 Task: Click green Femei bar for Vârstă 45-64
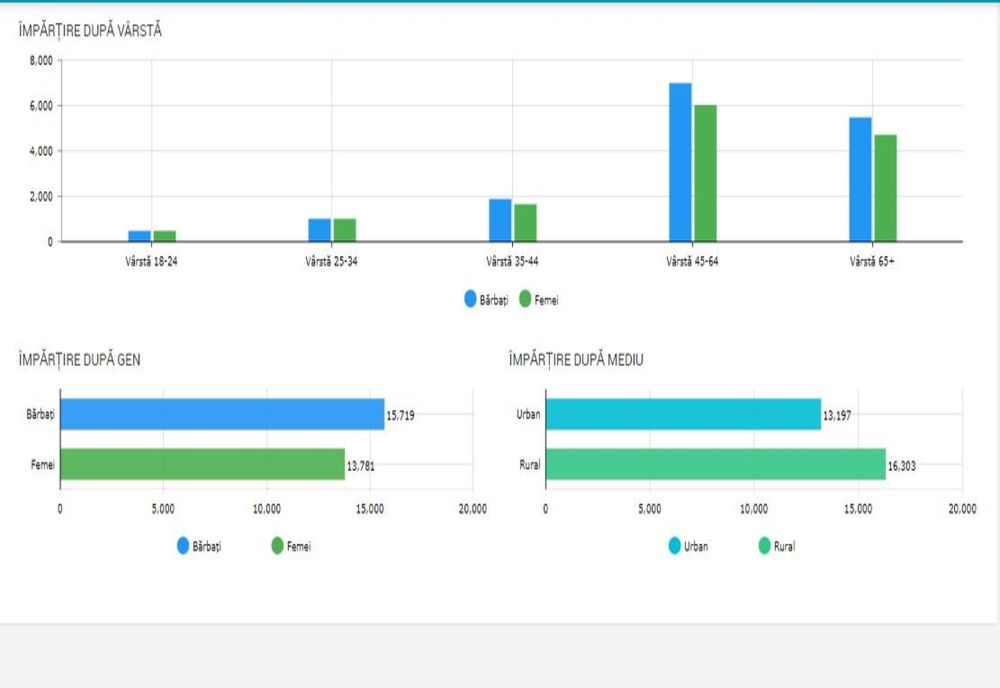[x=705, y=173]
